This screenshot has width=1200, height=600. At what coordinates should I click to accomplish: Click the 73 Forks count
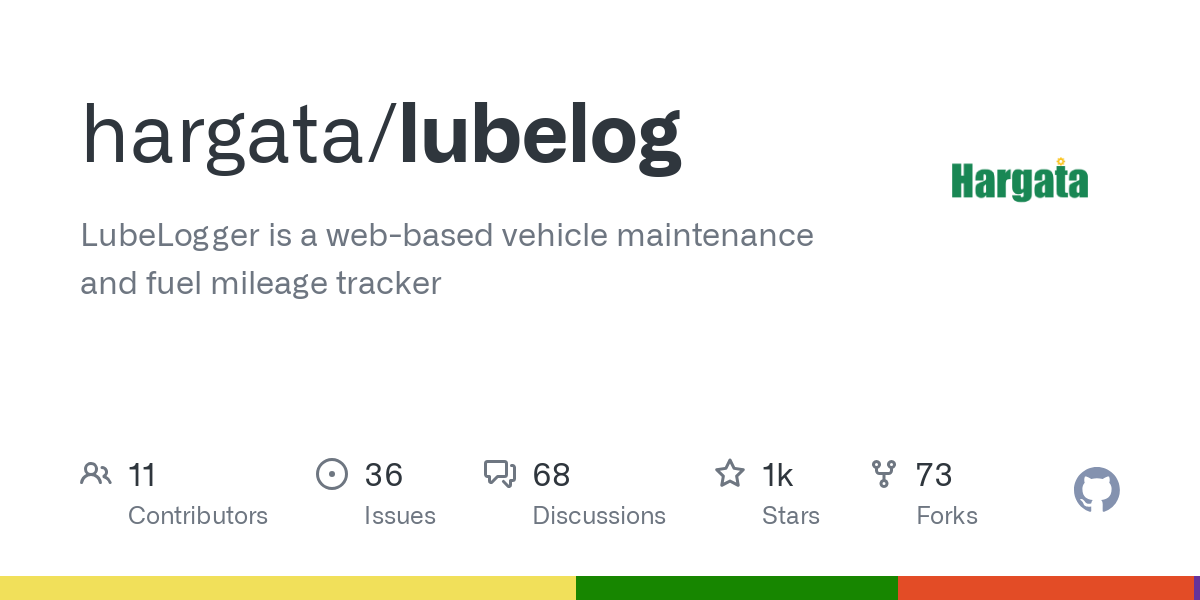[934, 475]
